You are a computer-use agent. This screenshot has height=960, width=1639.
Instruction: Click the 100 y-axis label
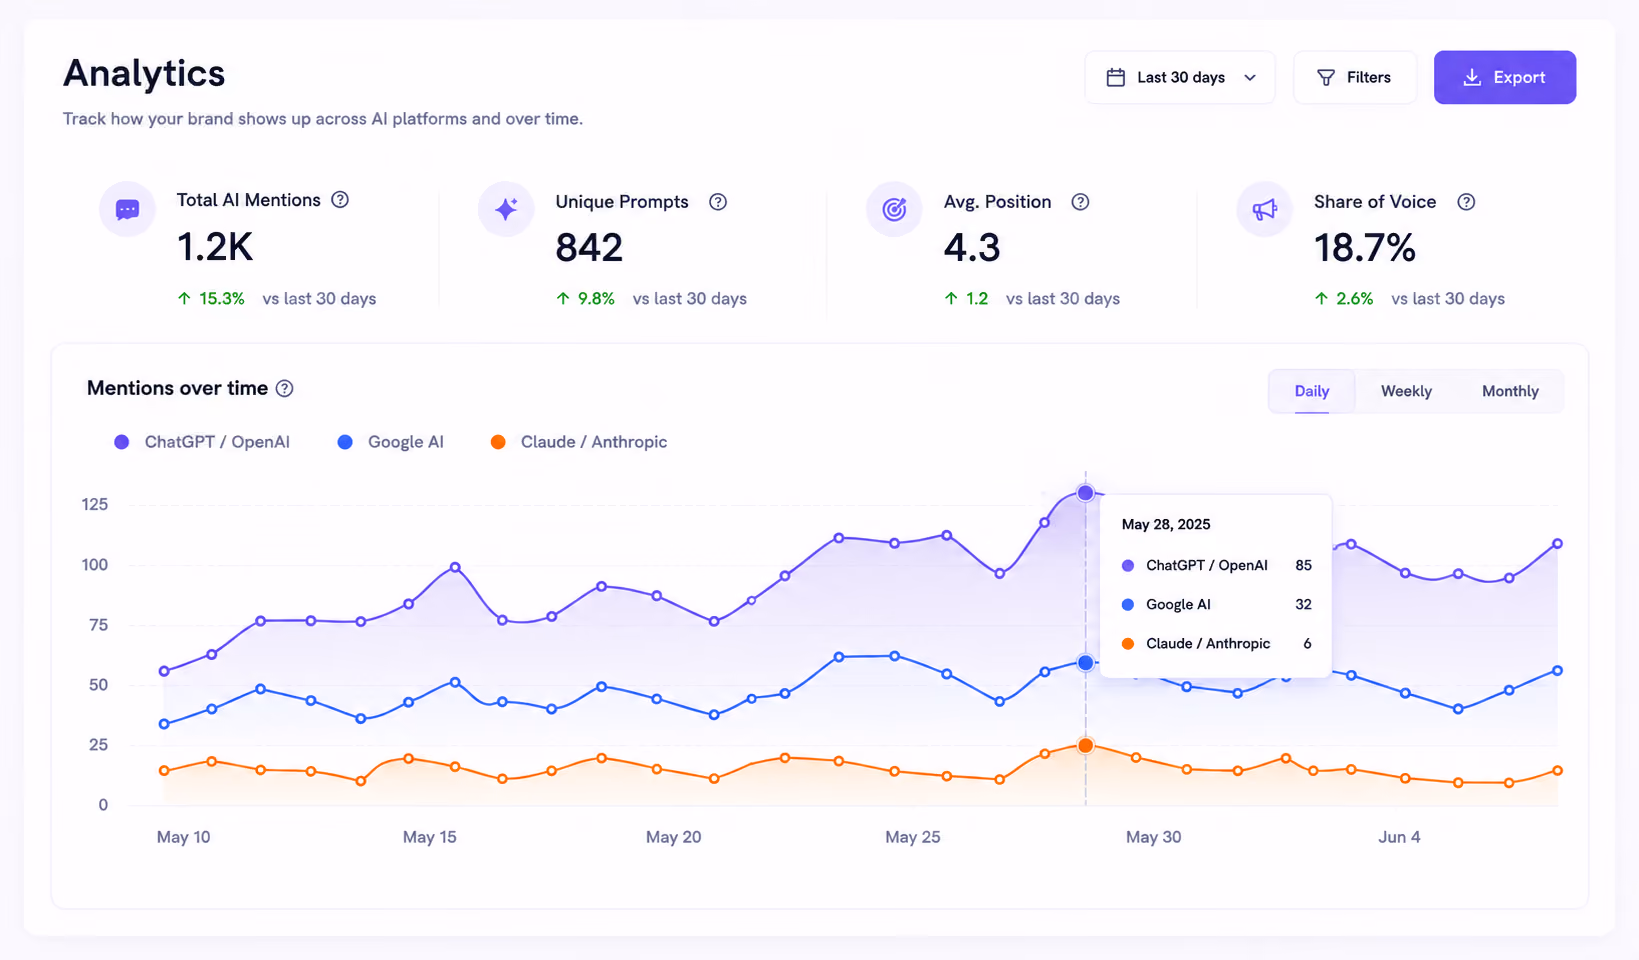(x=95, y=565)
